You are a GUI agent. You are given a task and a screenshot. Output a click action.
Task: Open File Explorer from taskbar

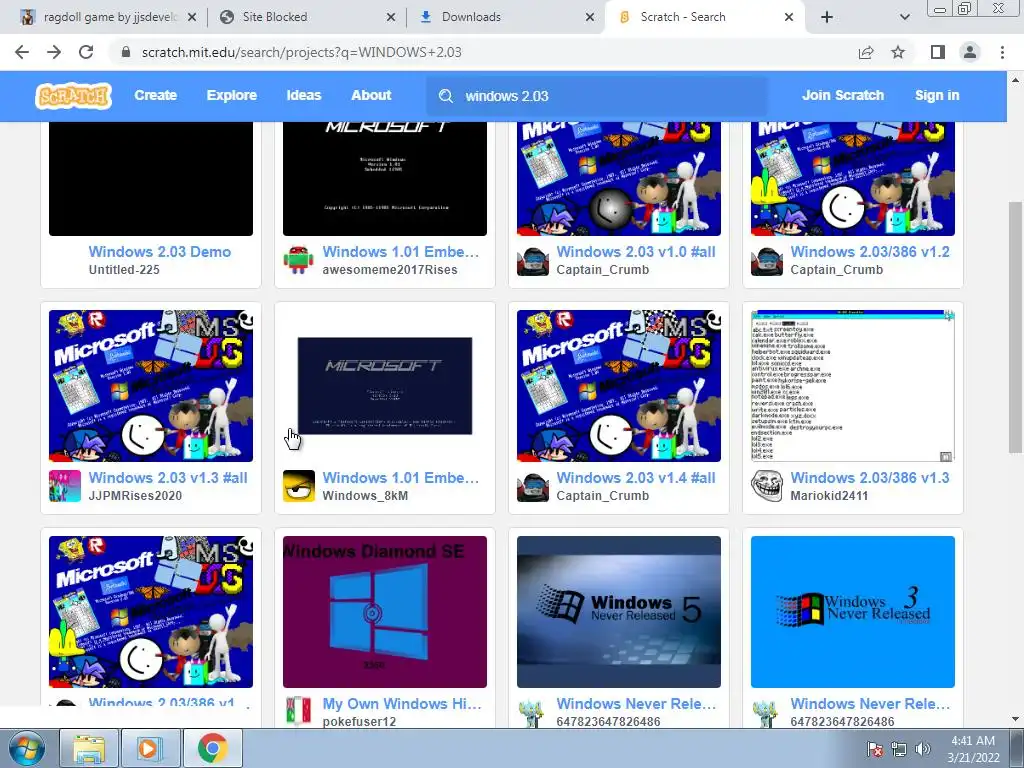(89, 748)
